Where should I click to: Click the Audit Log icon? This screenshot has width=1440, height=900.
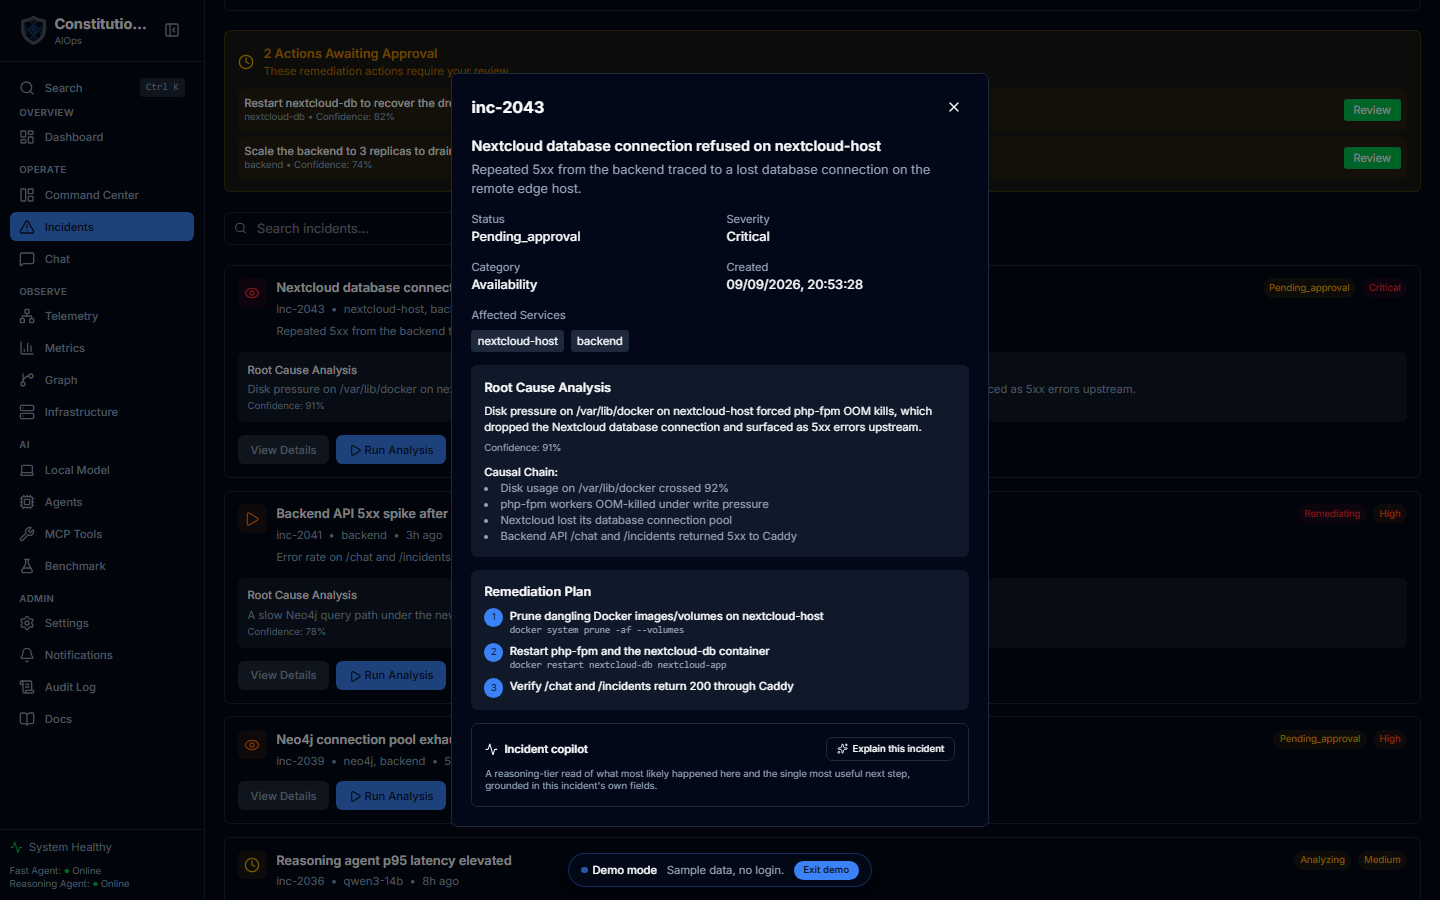tap(27, 687)
